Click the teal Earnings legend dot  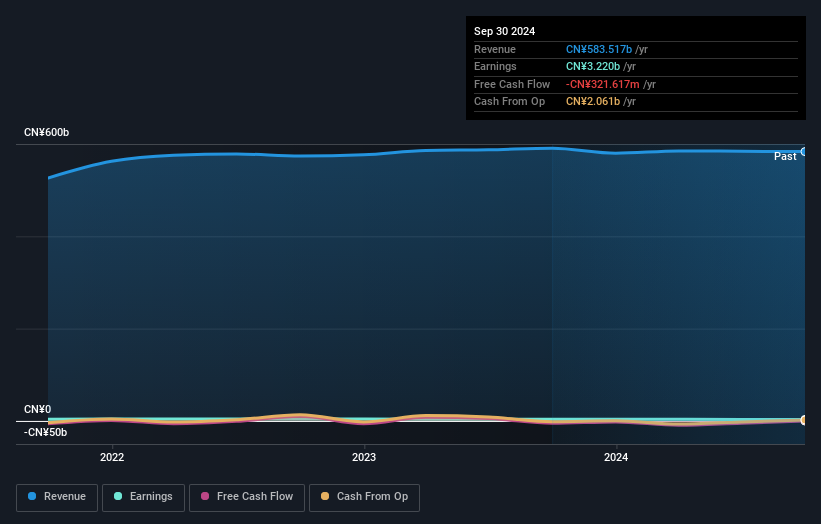point(118,496)
